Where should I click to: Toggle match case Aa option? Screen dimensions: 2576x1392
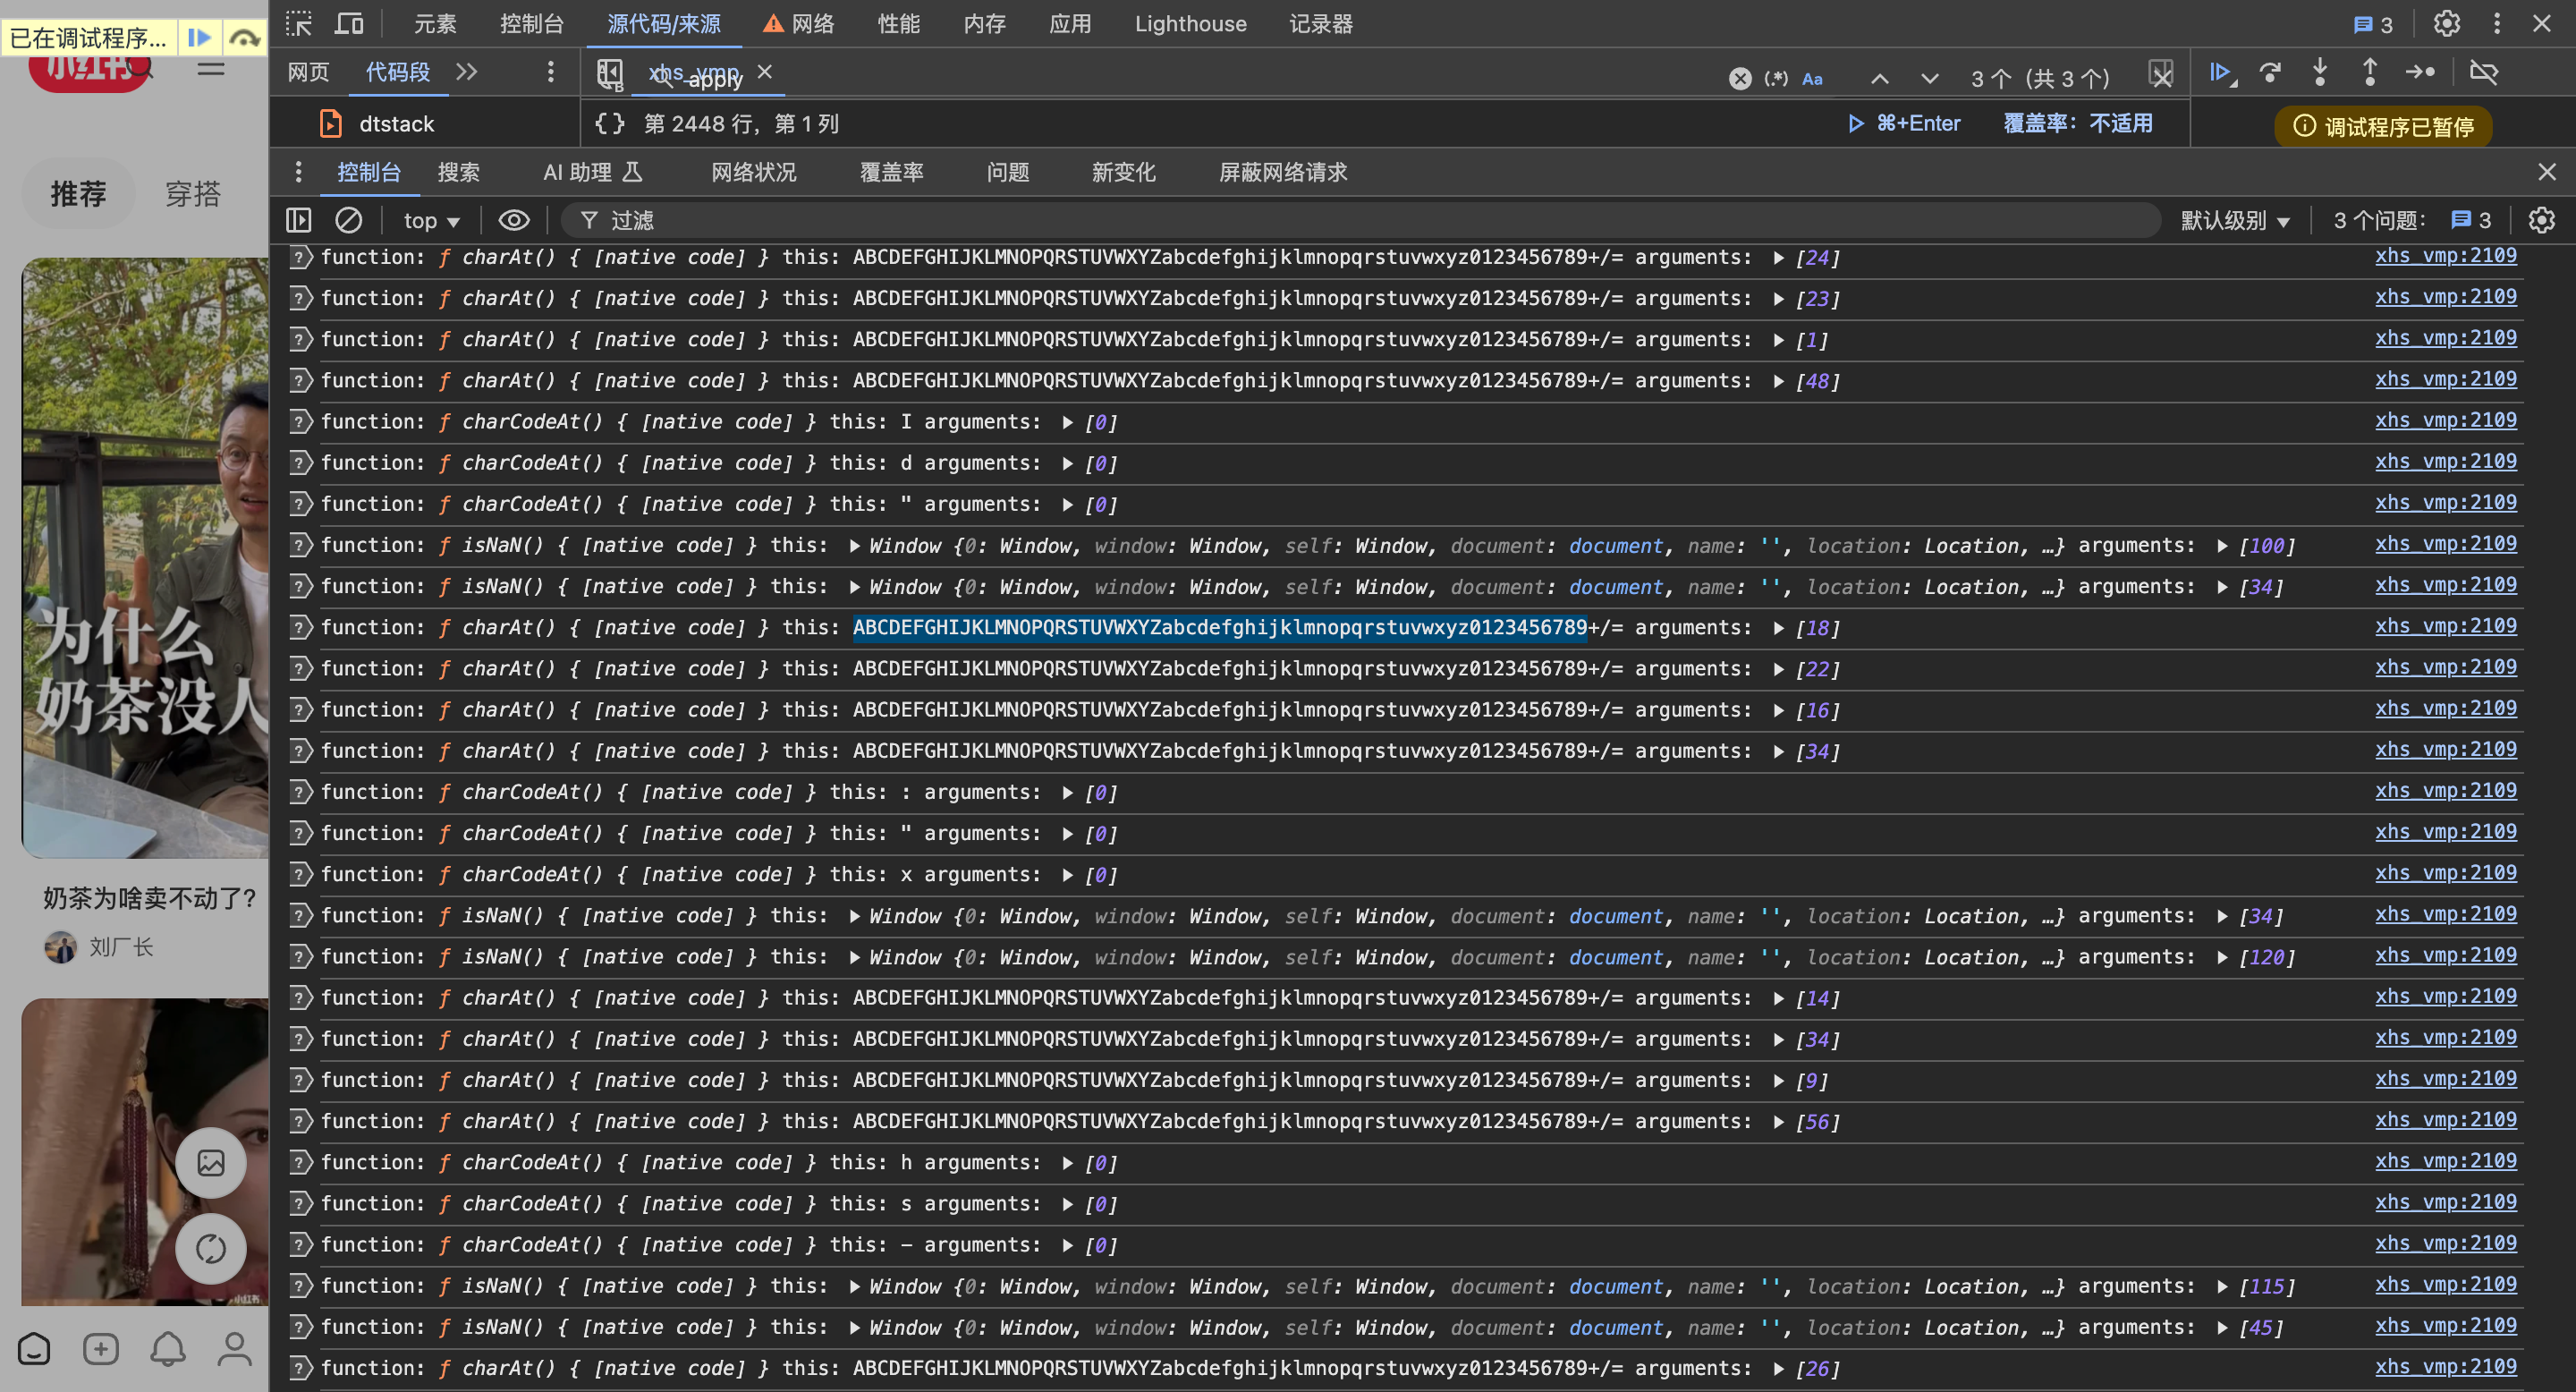[x=1812, y=78]
